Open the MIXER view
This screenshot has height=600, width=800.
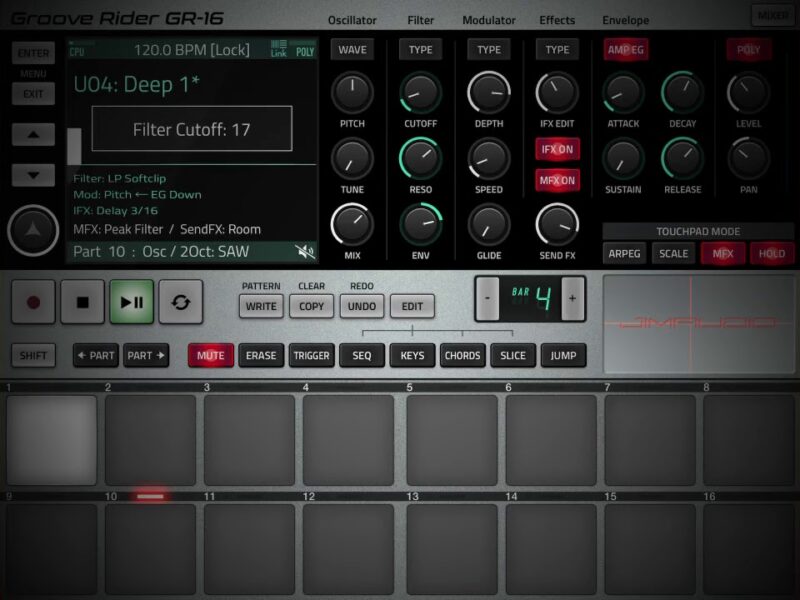(770, 16)
